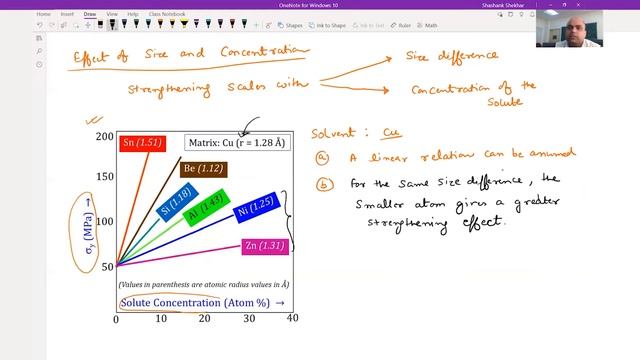Click the Sn (1.51) label in graph
Viewport: 640px width, 360px height.
point(142,143)
